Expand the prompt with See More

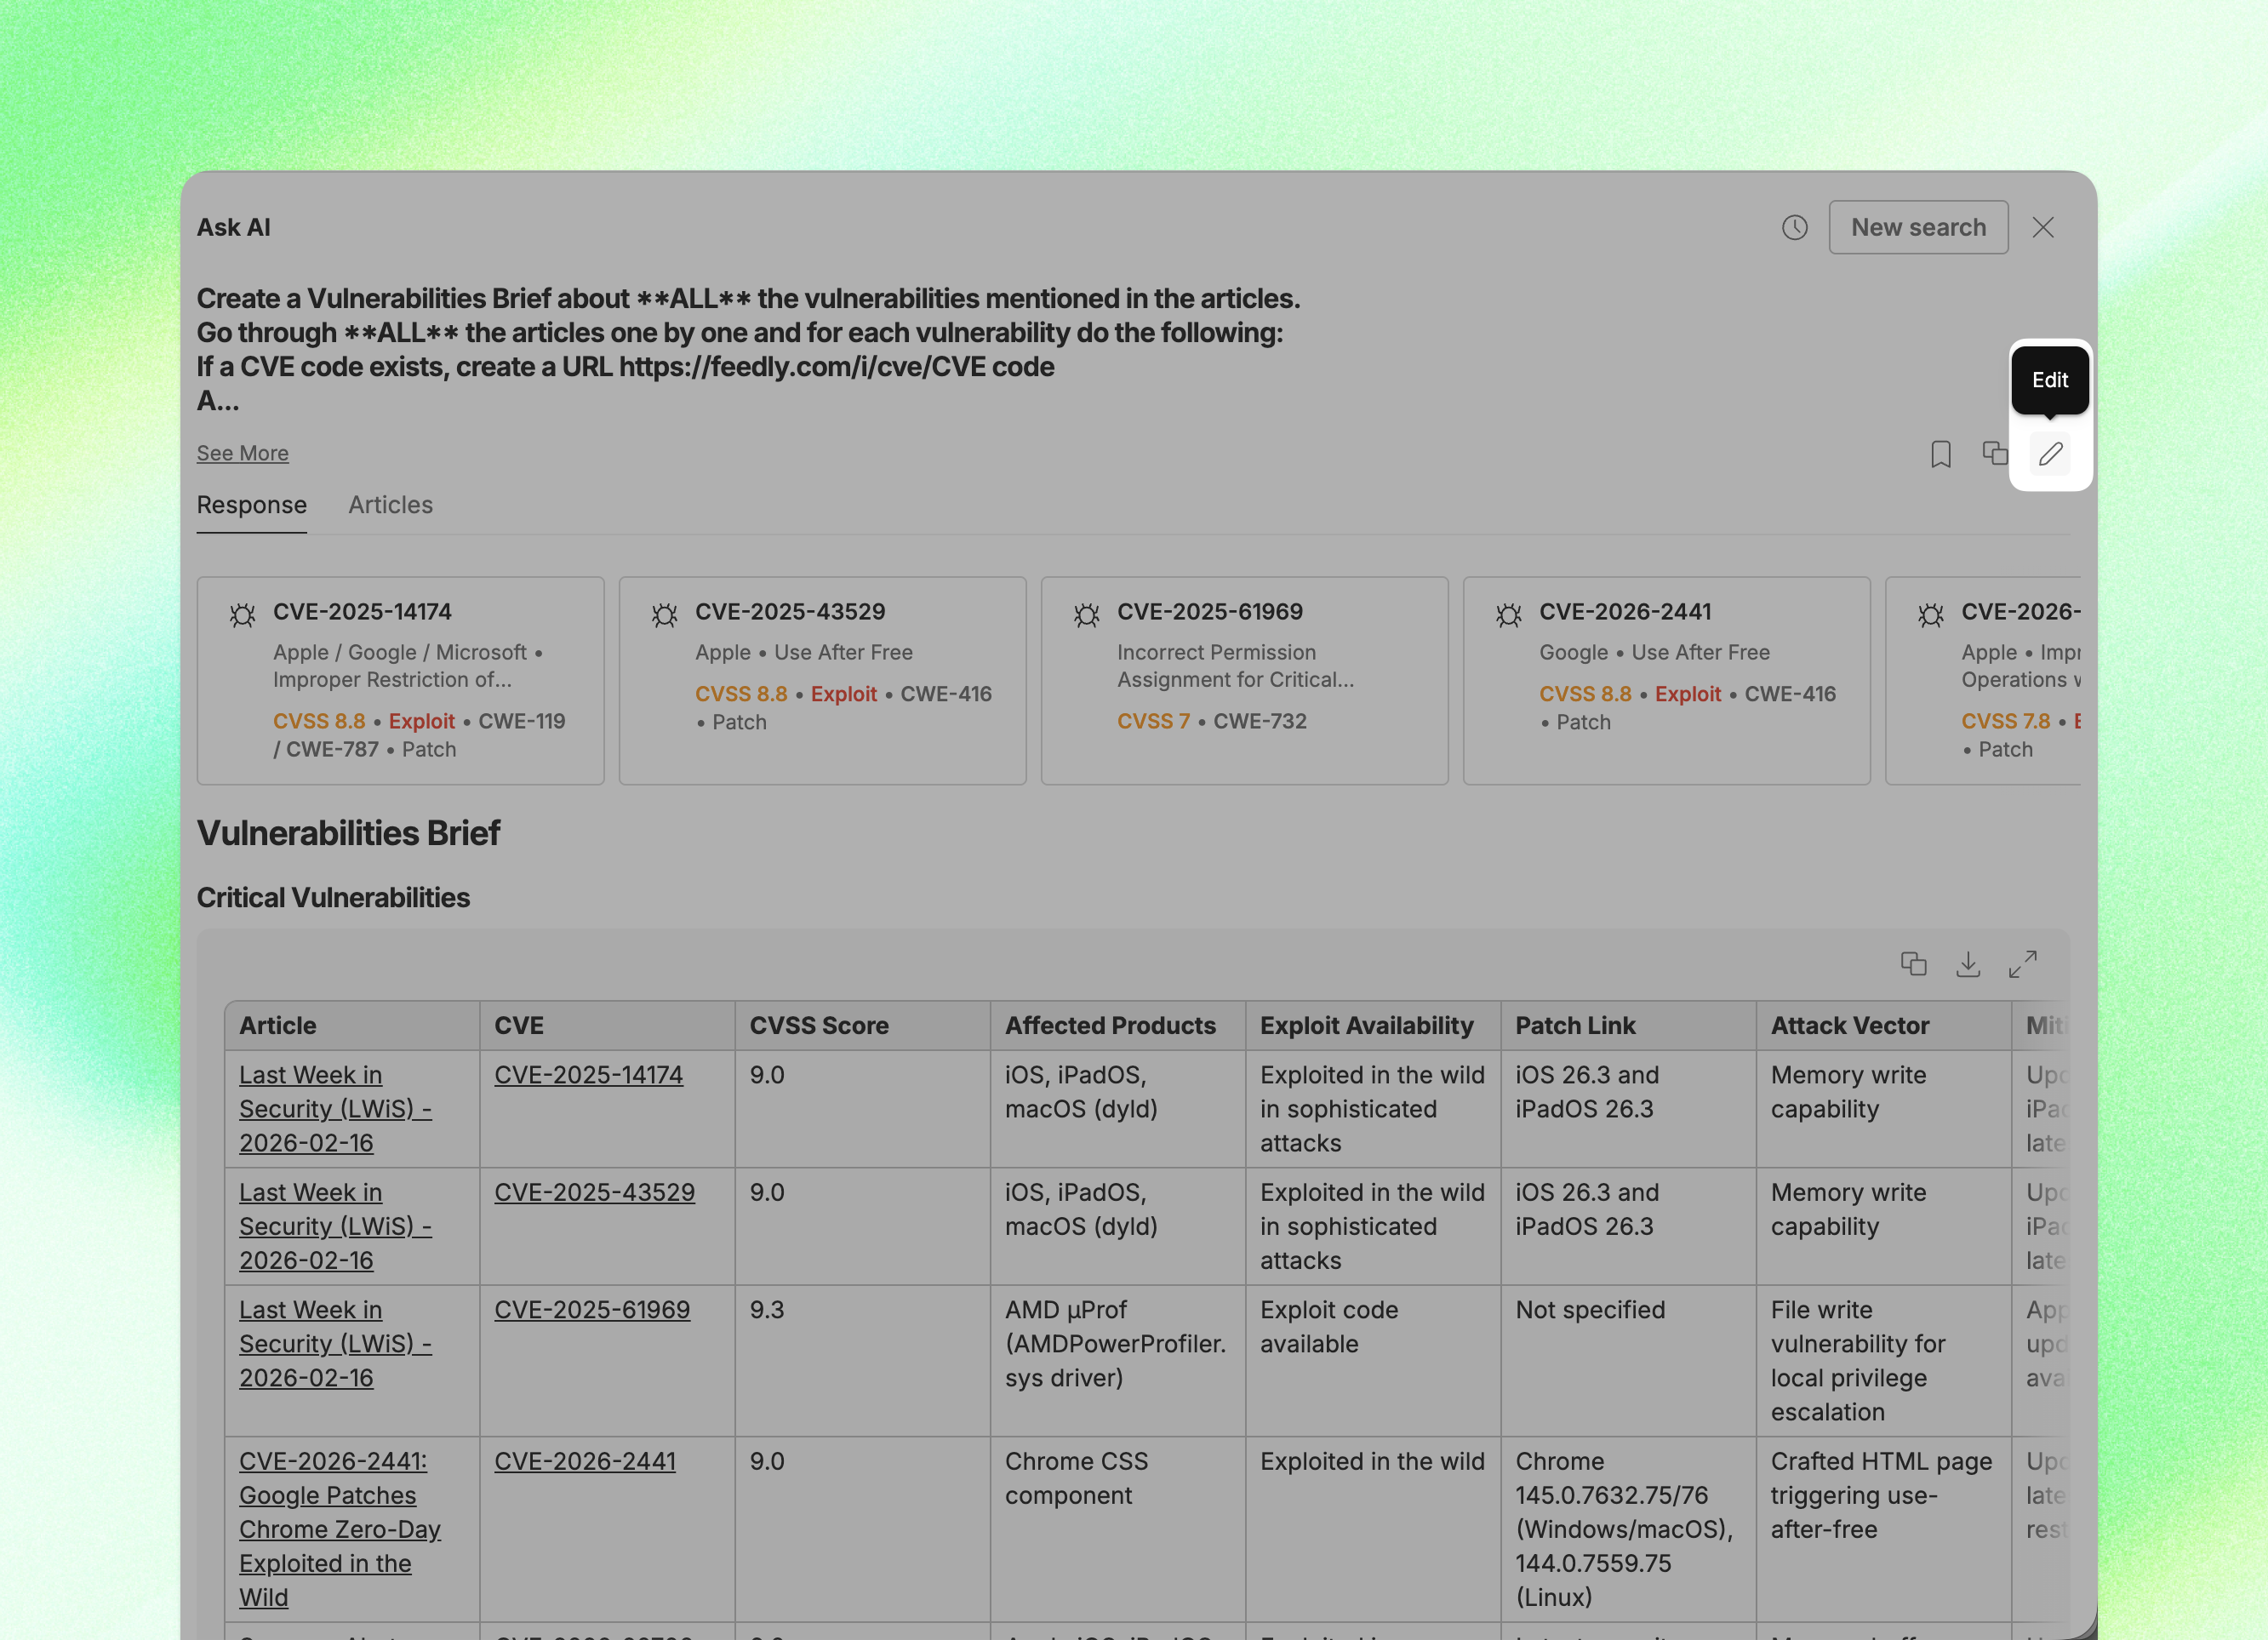point(242,453)
